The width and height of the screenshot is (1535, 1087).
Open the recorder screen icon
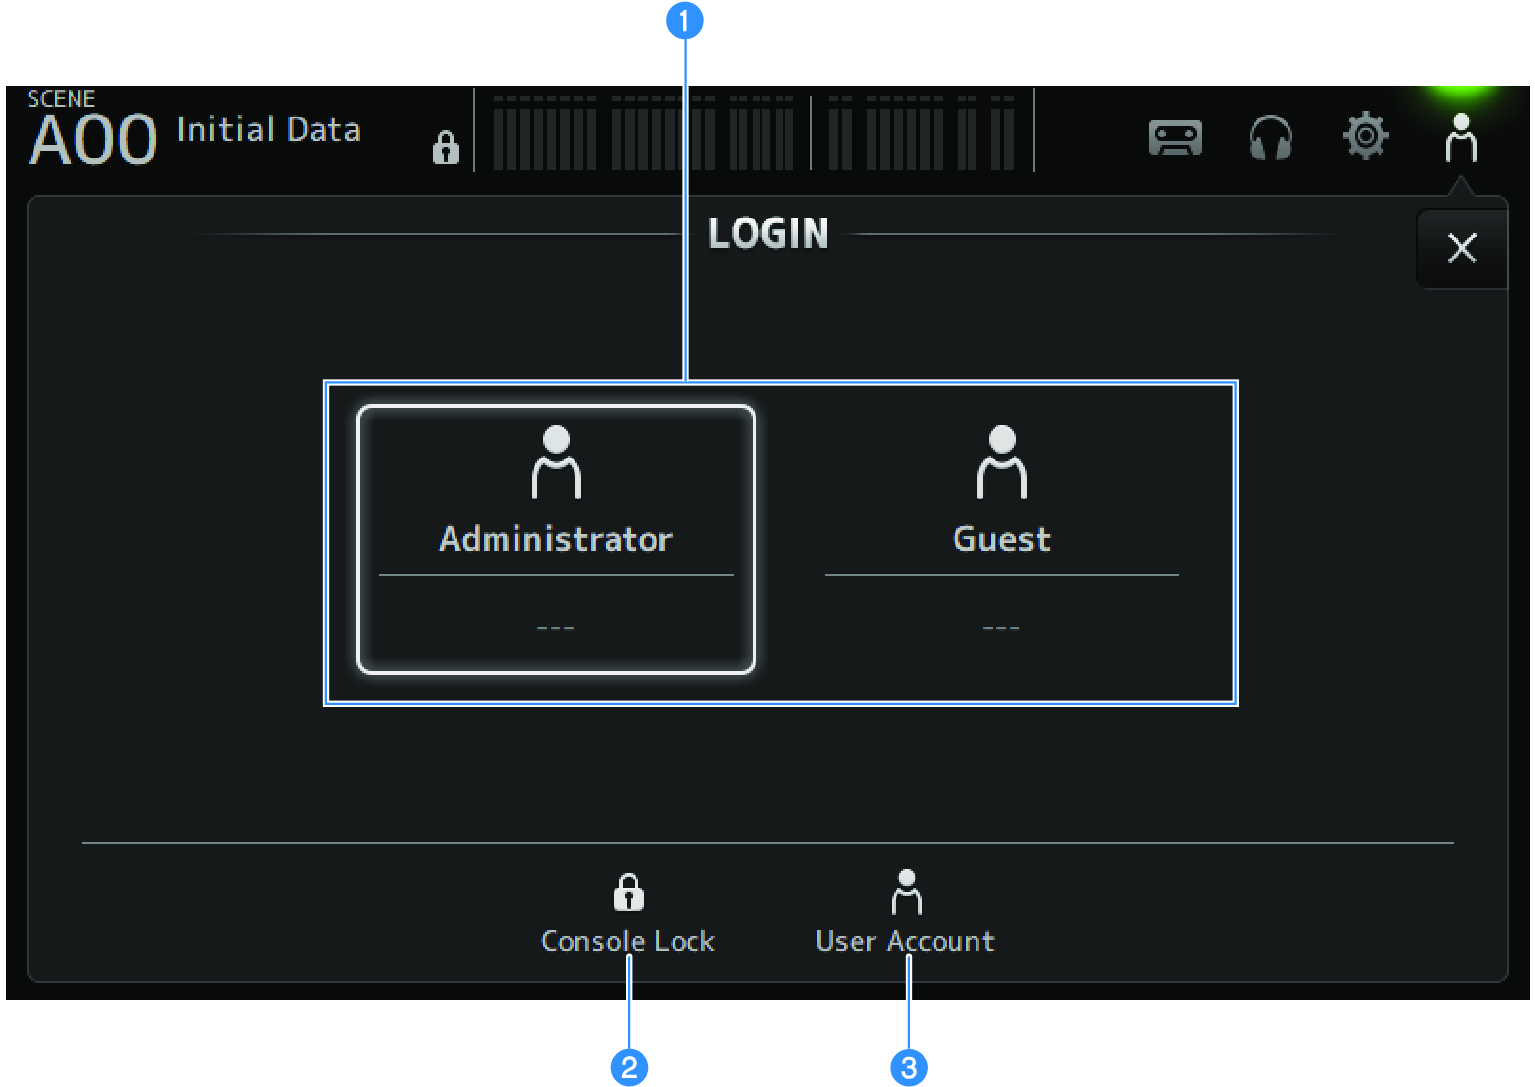click(1174, 139)
